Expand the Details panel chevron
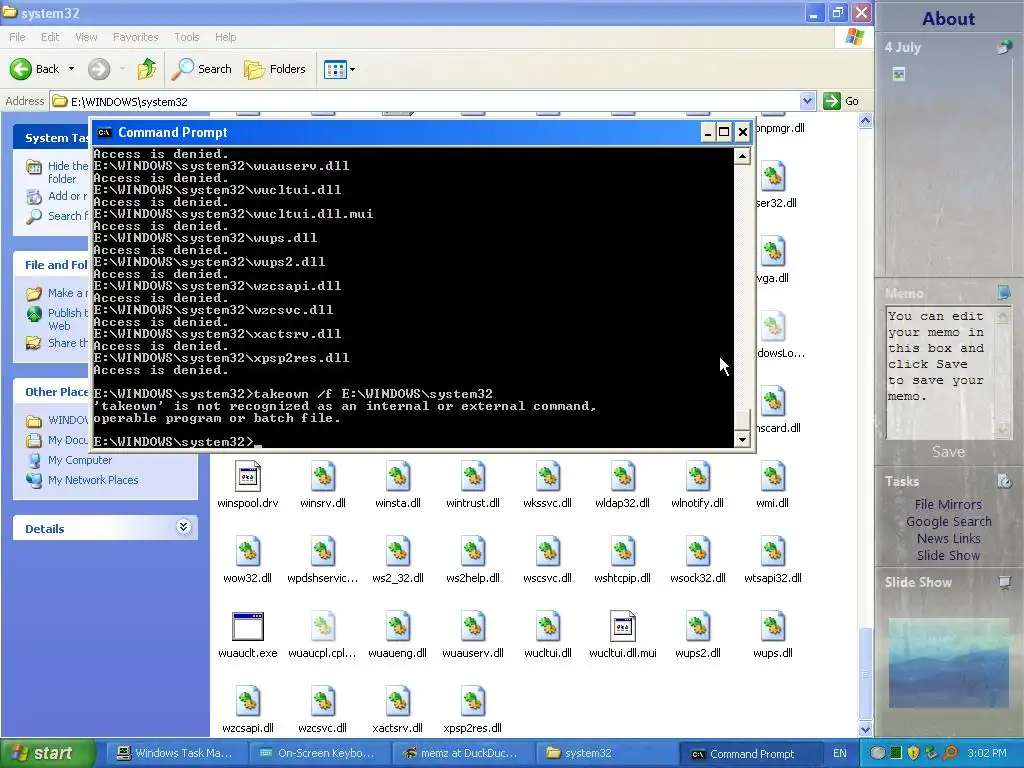1024x768 pixels. click(184, 527)
